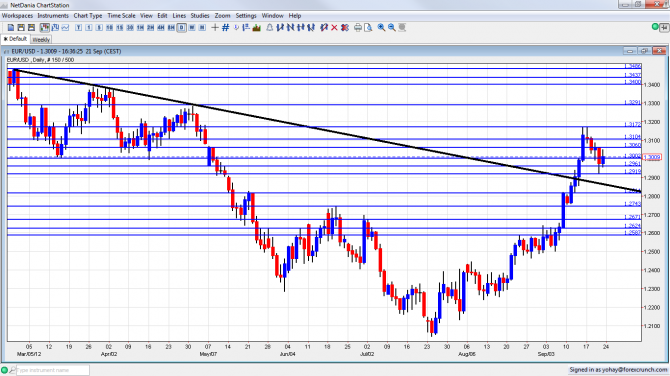The height and width of the screenshot is (376, 670).
Task: Click the EUR/USD Daily chart title text
Action: pos(40,60)
